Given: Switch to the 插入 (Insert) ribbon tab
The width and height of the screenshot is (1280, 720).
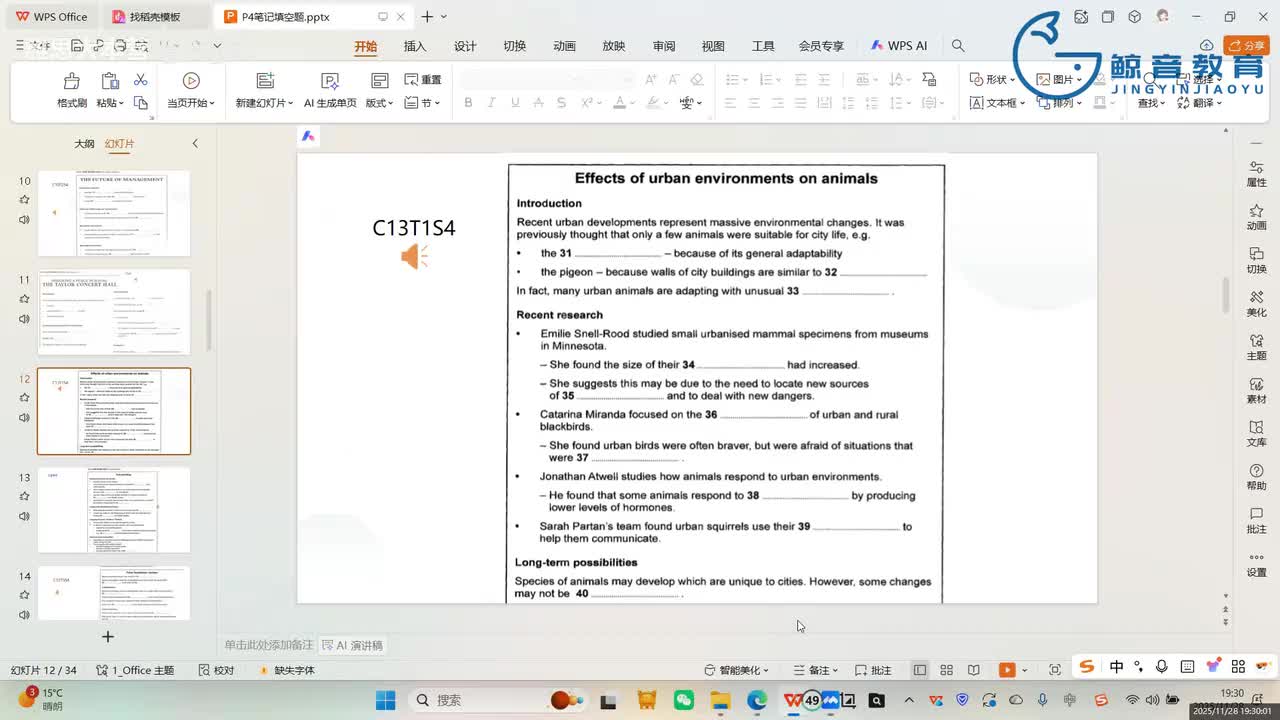Looking at the screenshot, I should [x=415, y=46].
